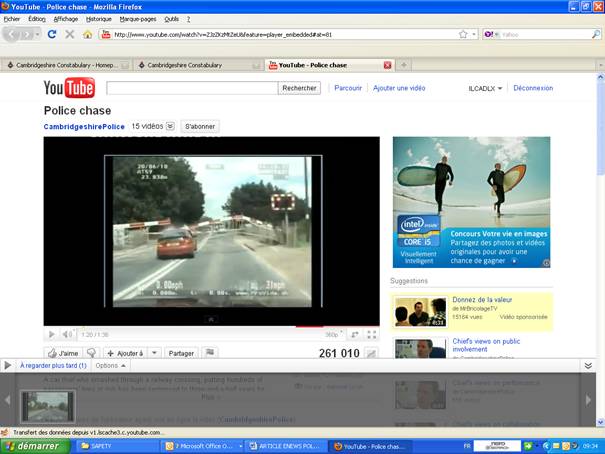Select the queued video thumbnail in bottom strip
Screen dimensions: 605x454
tap(47, 407)
